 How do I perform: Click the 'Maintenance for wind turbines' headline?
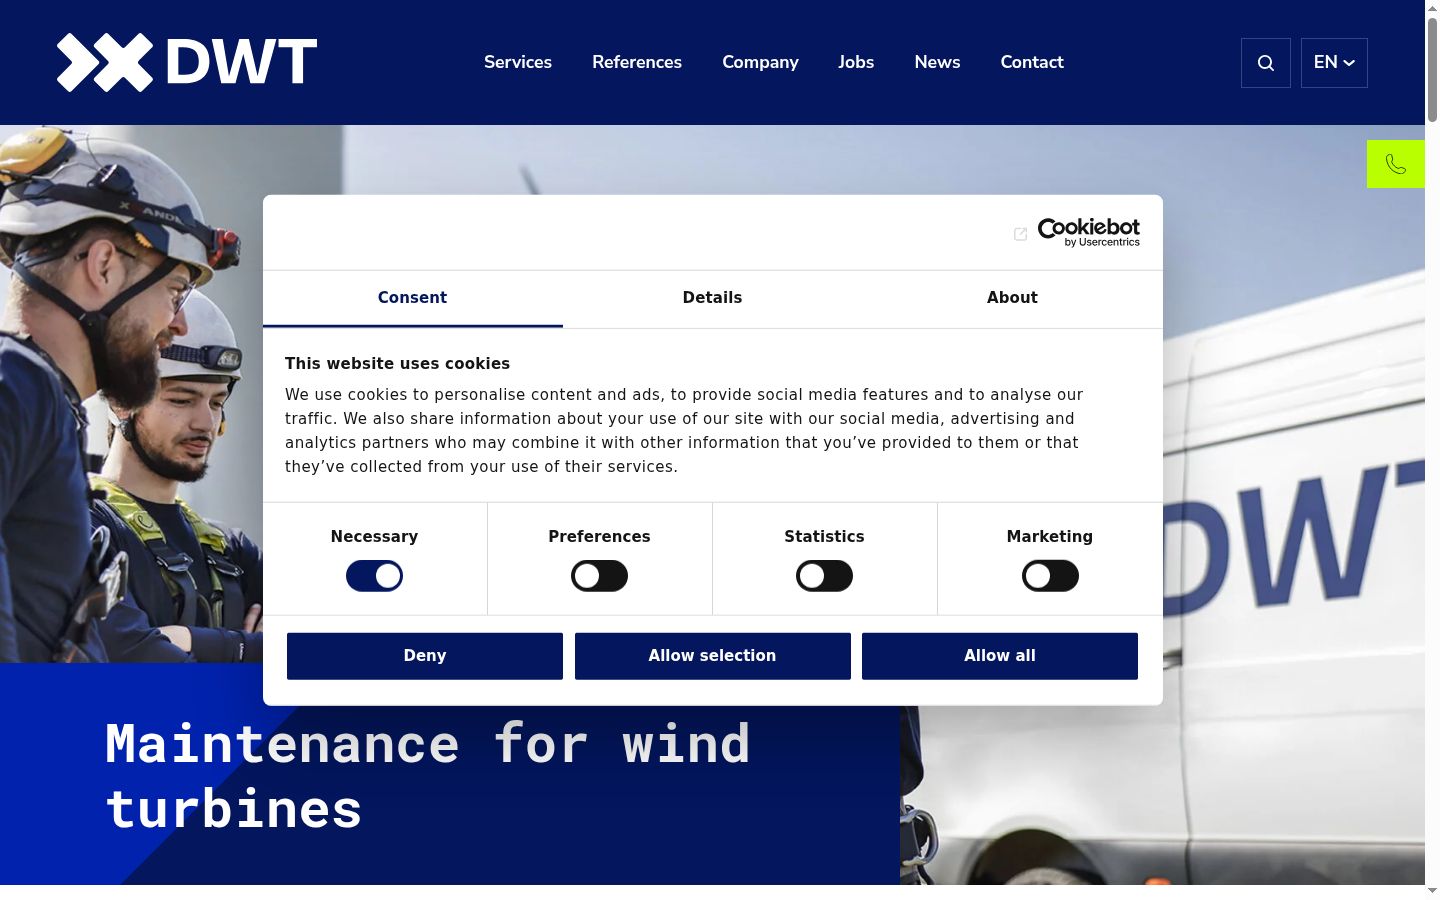tap(428, 776)
